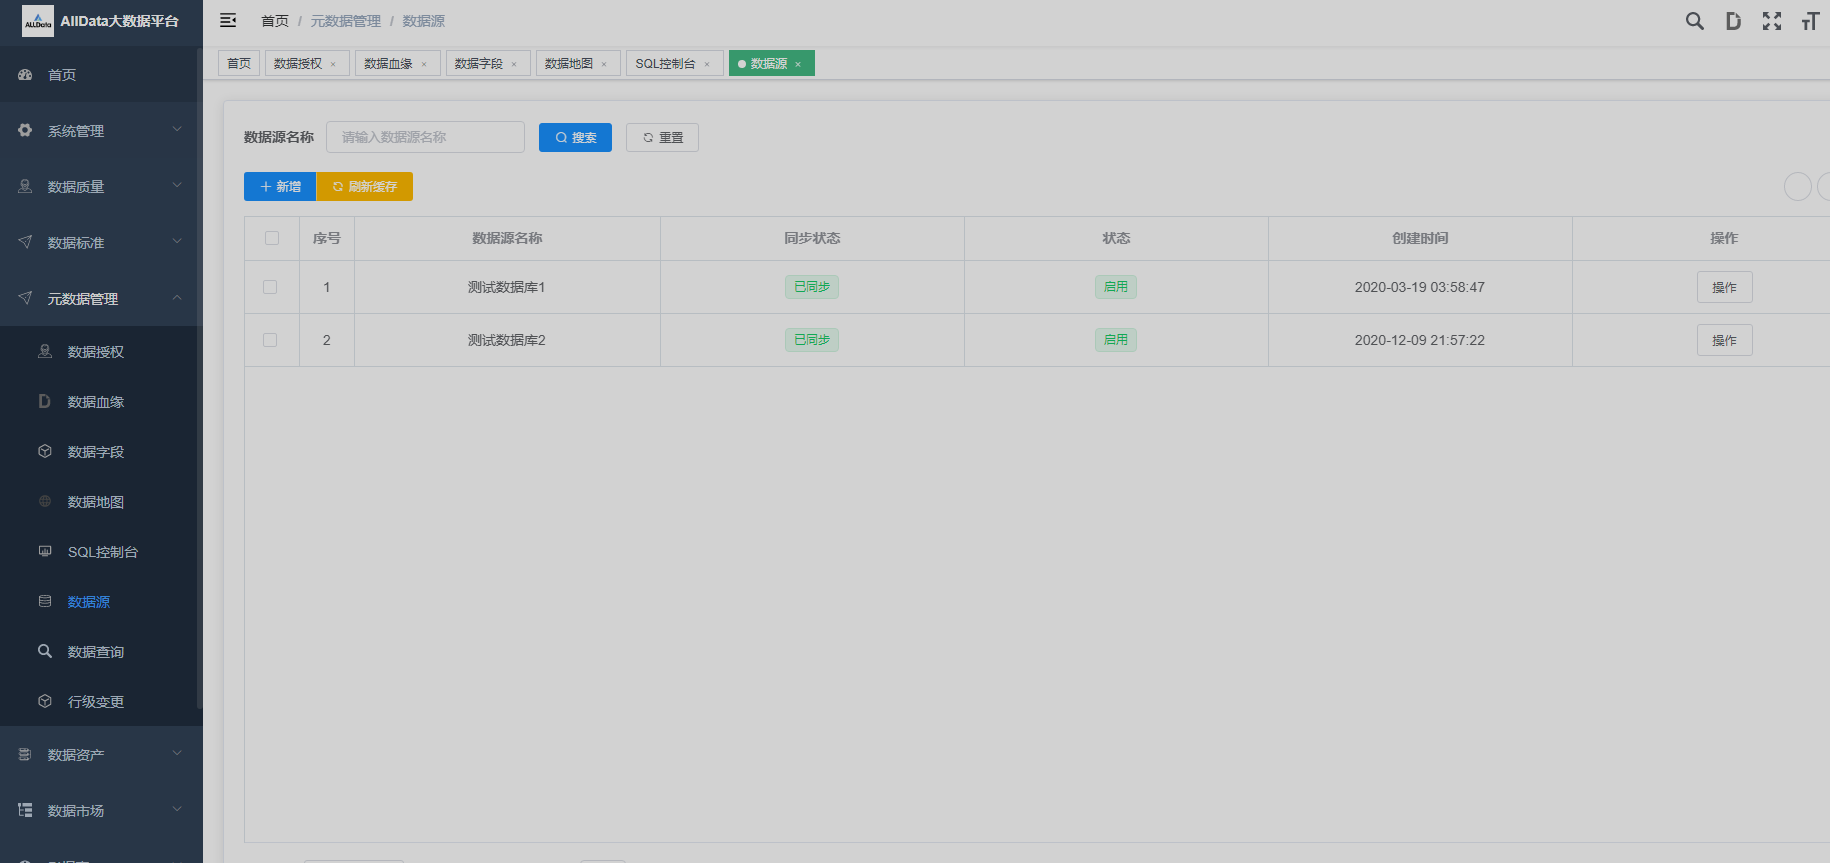Close the SQL控制台 tab

pyautogui.click(x=707, y=64)
